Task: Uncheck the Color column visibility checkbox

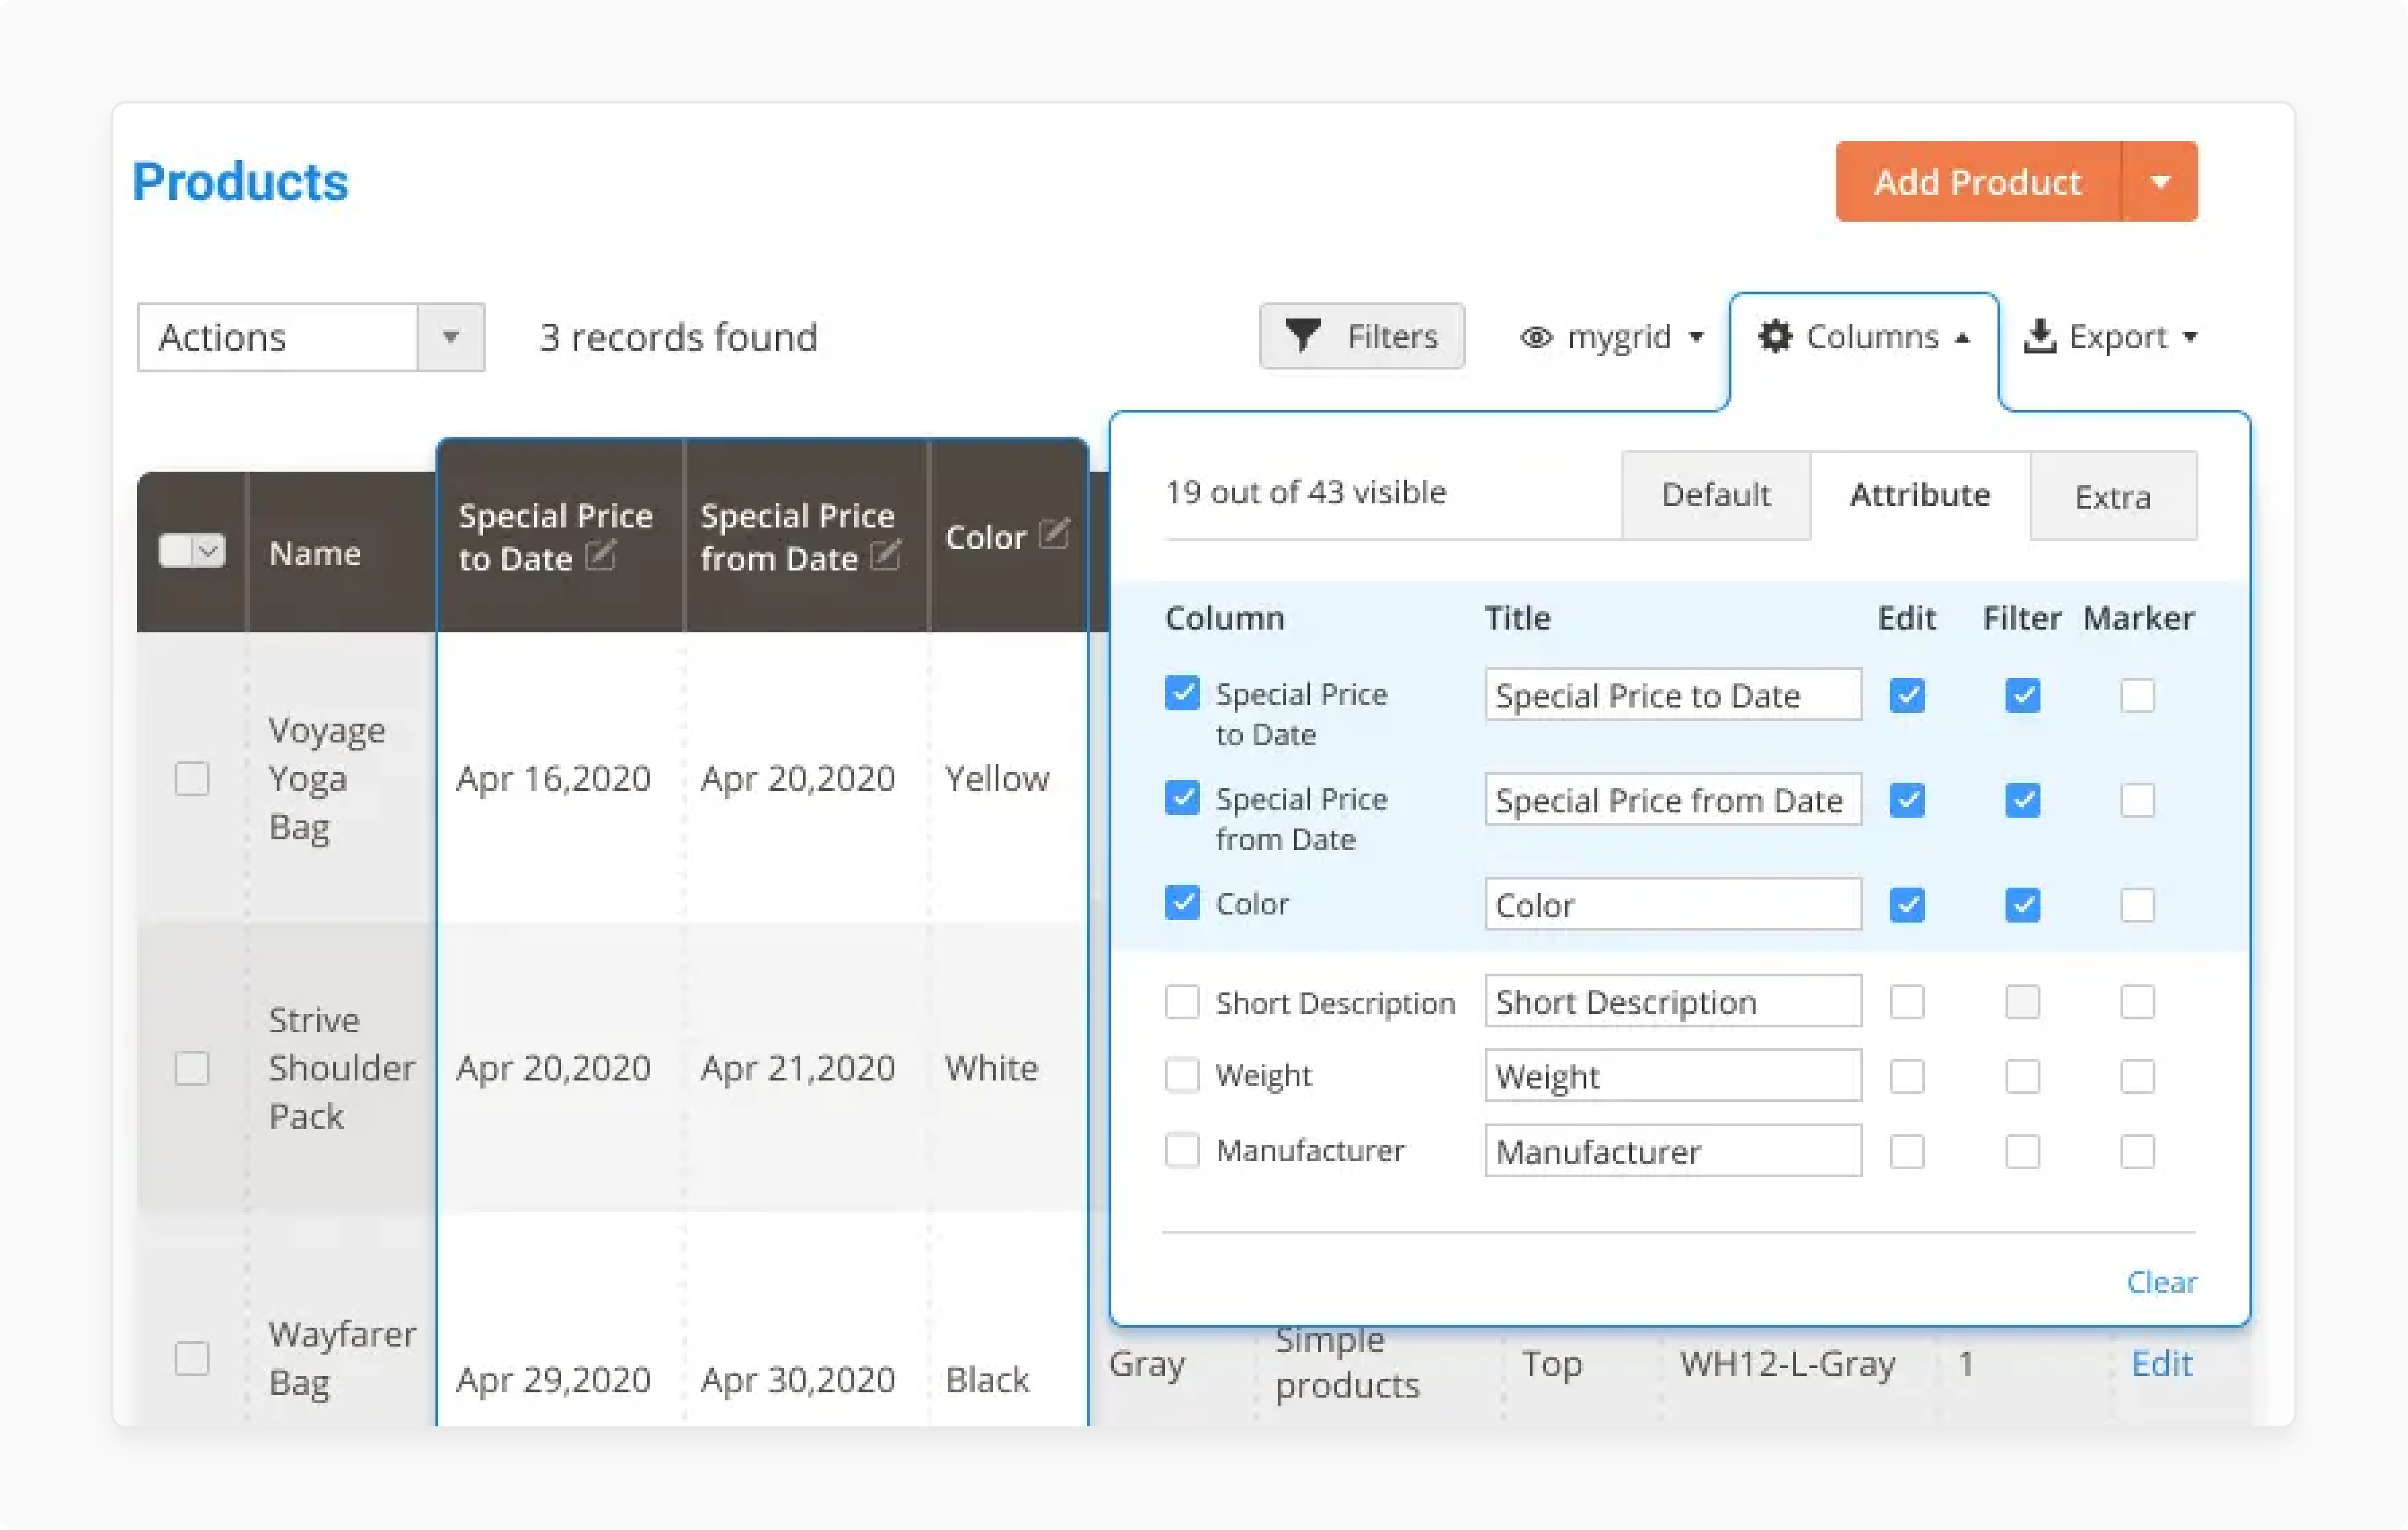Action: [x=1182, y=902]
